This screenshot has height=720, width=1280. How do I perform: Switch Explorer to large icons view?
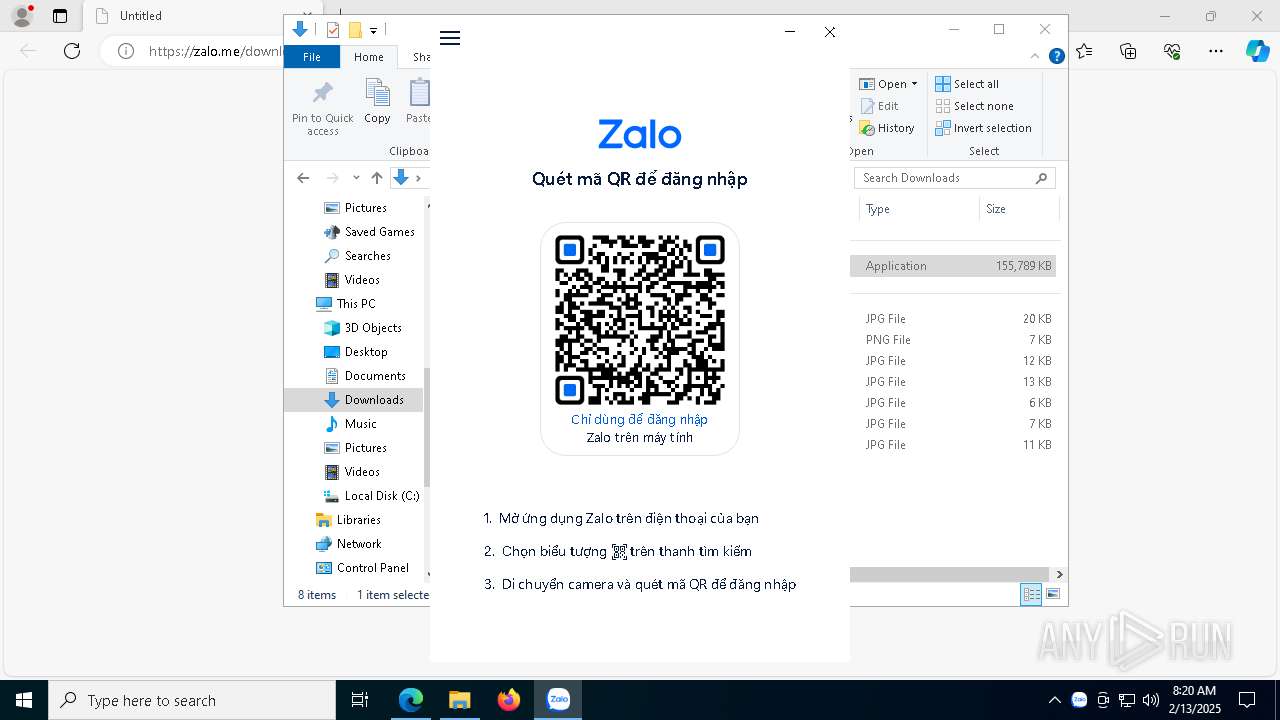tap(1052, 594)
